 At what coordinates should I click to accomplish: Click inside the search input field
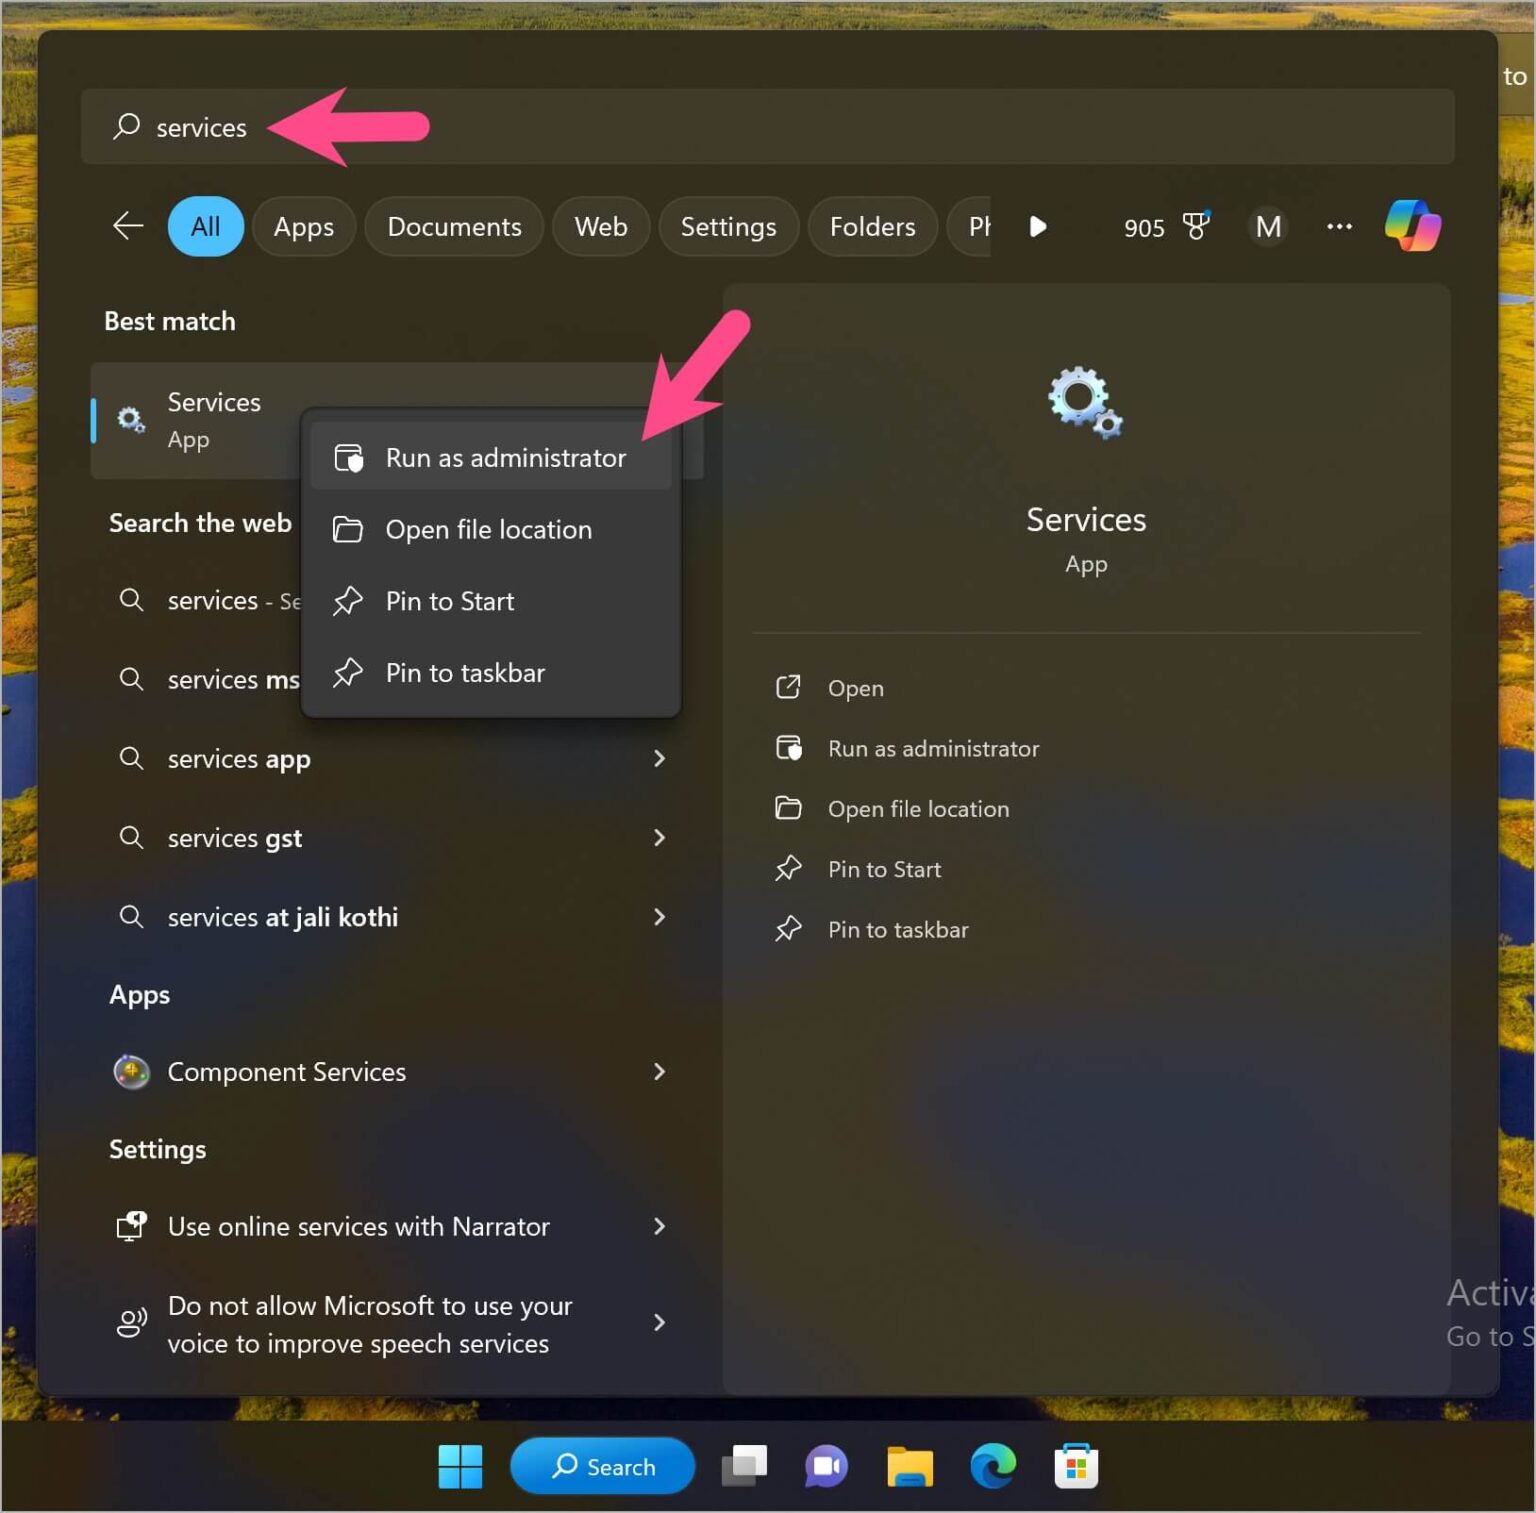point(400,127)
